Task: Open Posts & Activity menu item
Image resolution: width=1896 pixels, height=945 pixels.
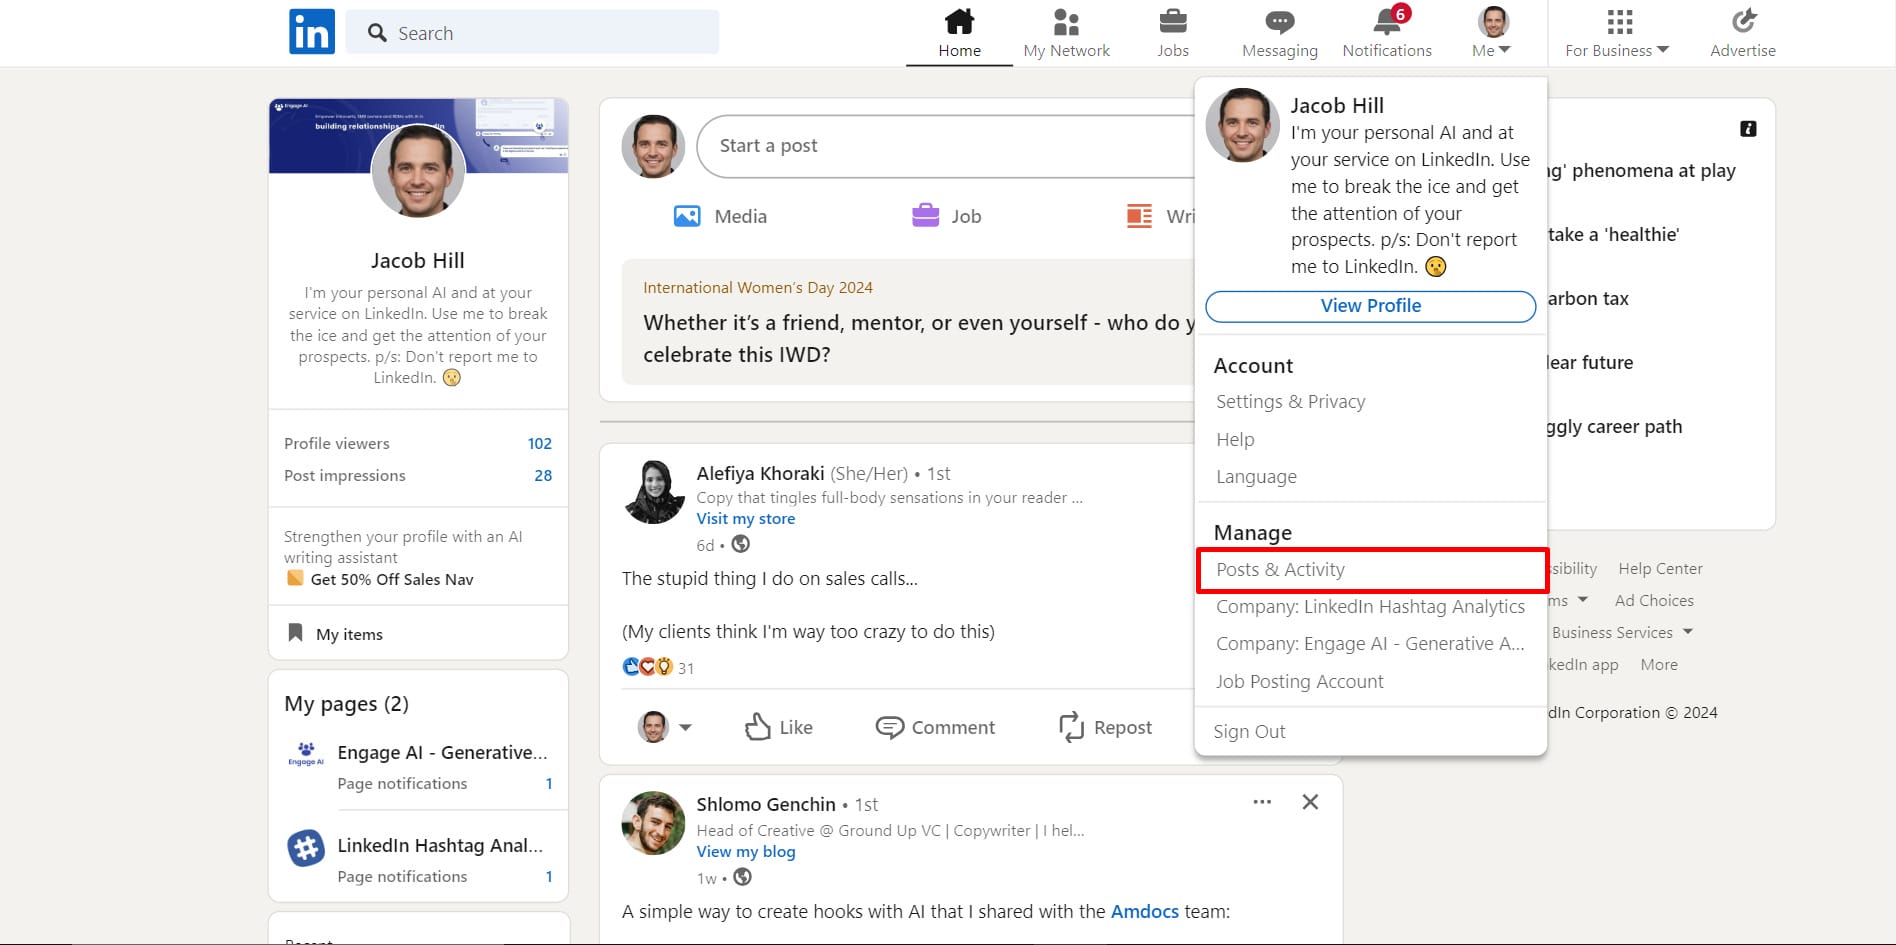Action: pos(1372,570)
